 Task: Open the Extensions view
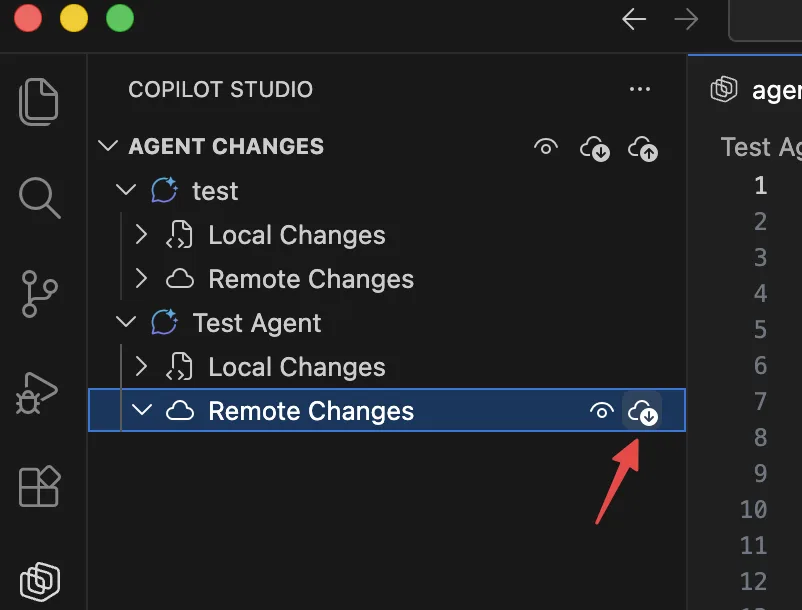click(x=39, y=487)
